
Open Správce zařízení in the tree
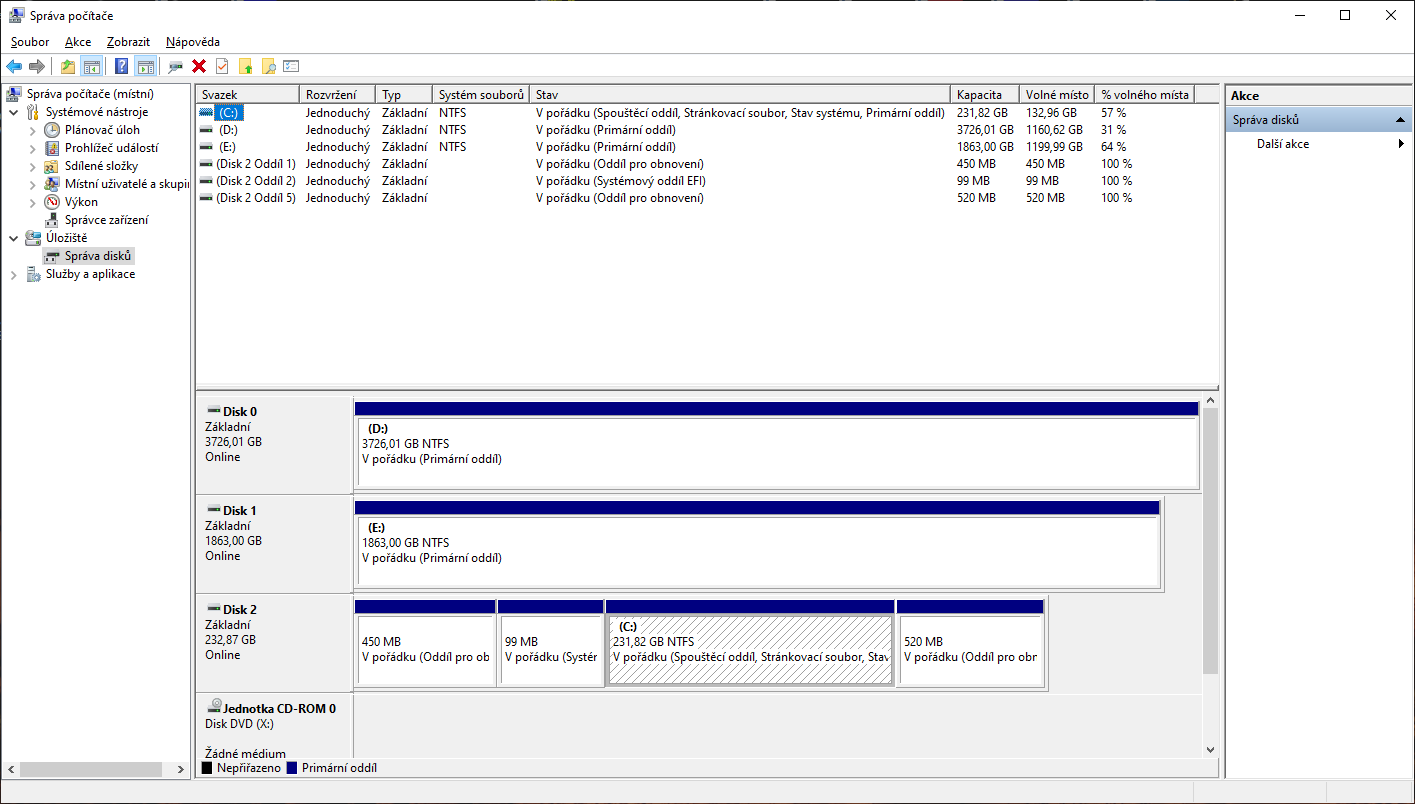[106, 220]
